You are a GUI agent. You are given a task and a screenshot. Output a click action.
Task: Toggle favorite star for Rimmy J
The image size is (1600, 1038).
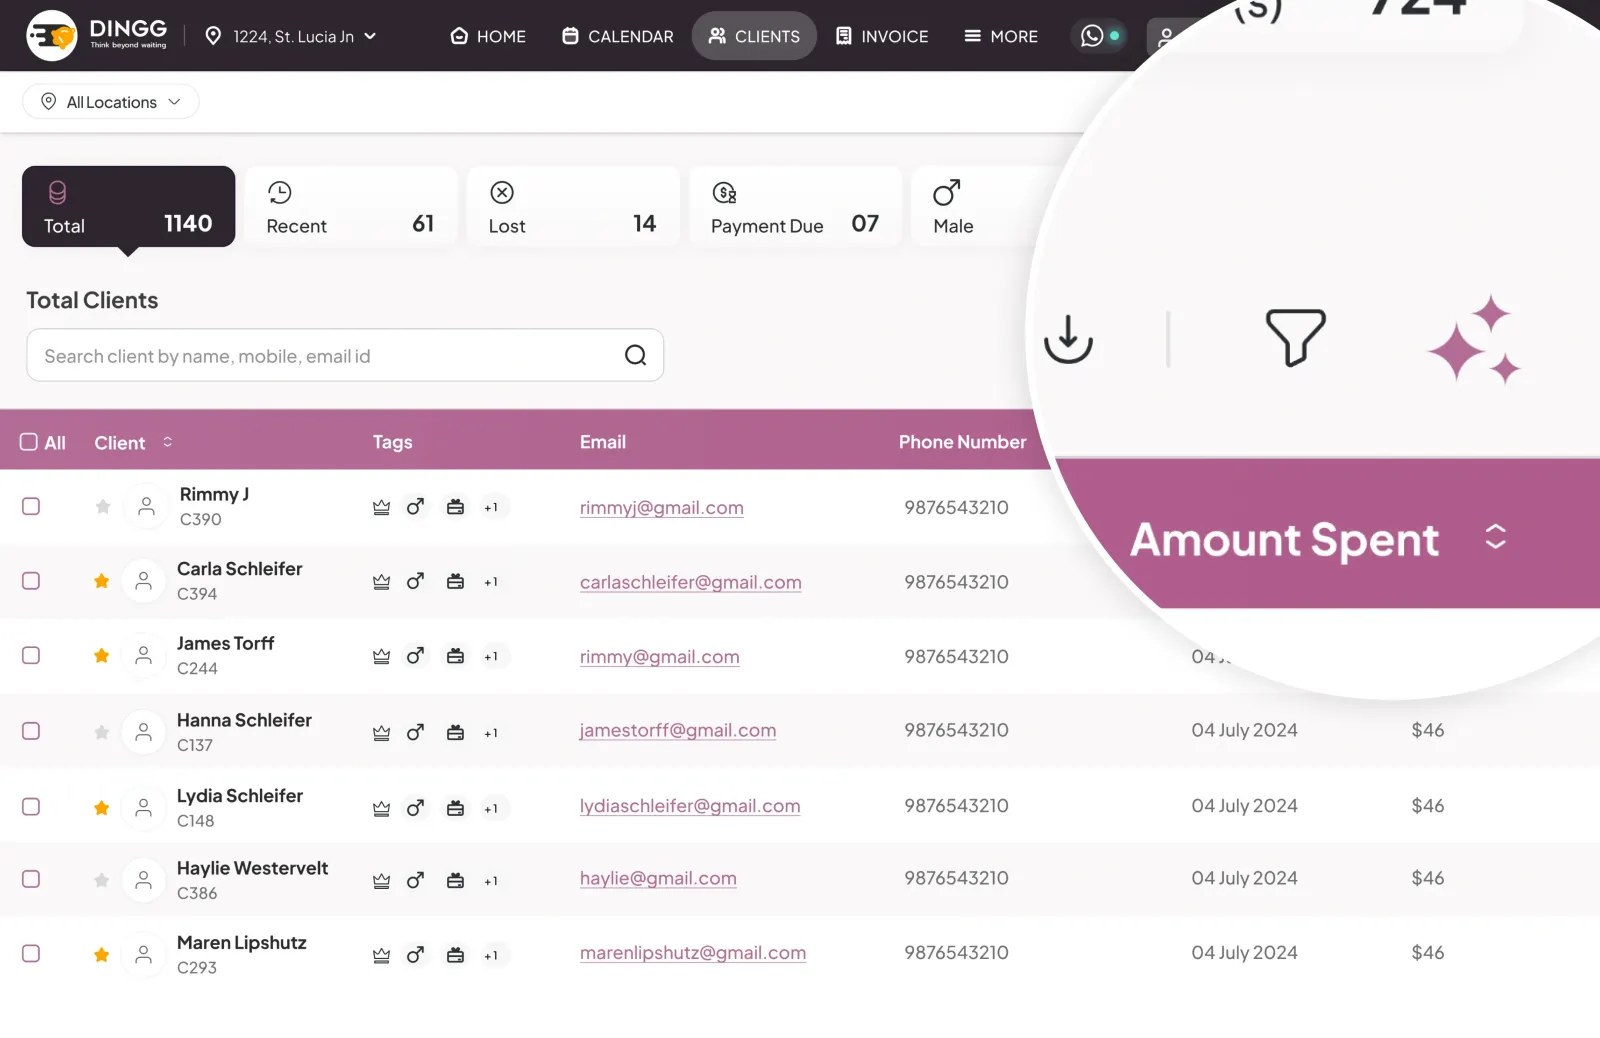[x=102, y=507]
